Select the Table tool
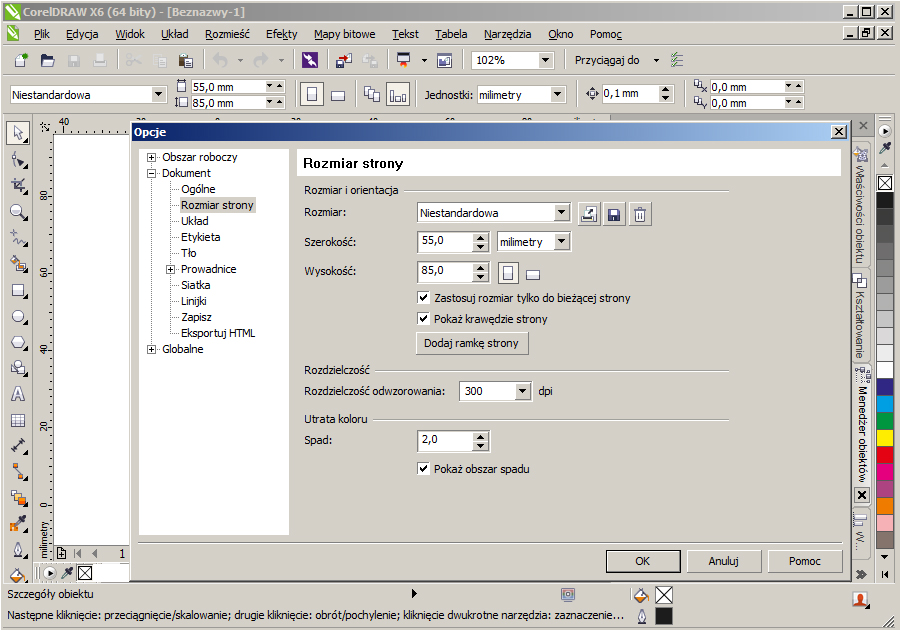The height and width of the screenshot is (630, 900). click(x=18, y=421)
